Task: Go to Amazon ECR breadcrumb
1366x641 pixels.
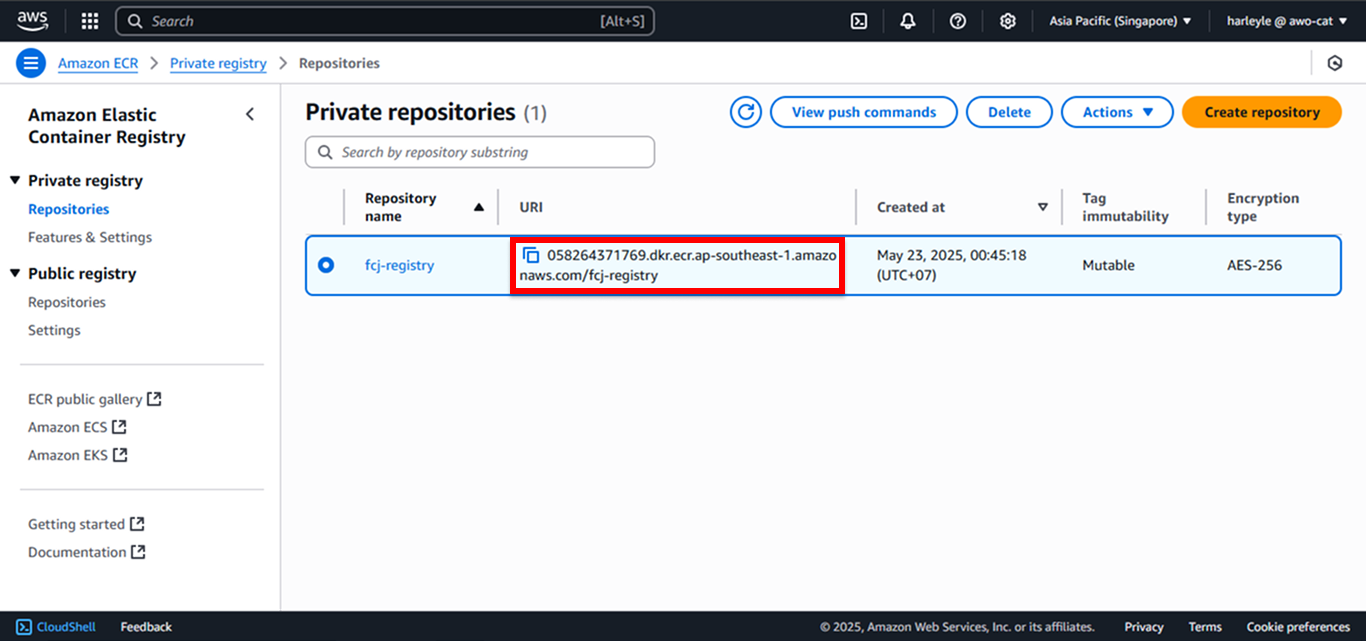Action: point(98,63)
